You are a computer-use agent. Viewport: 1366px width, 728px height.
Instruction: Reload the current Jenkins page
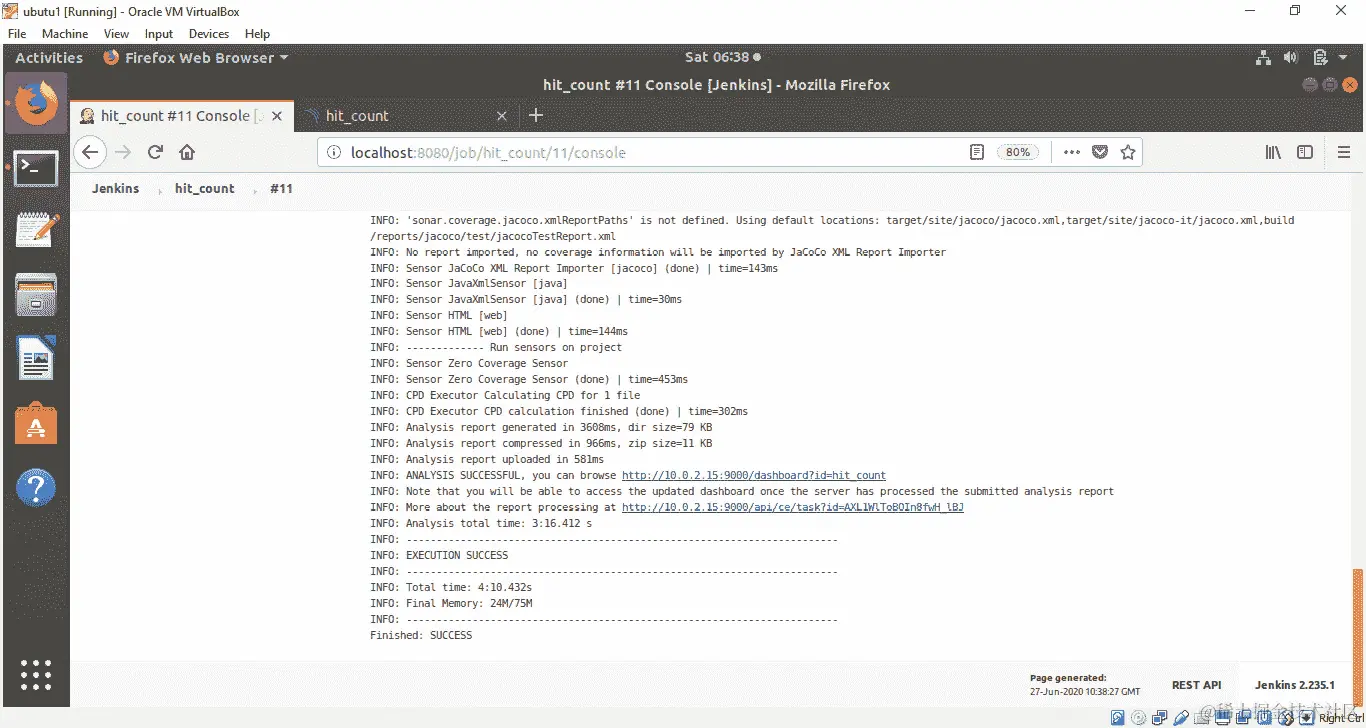(x=155, y=152)
